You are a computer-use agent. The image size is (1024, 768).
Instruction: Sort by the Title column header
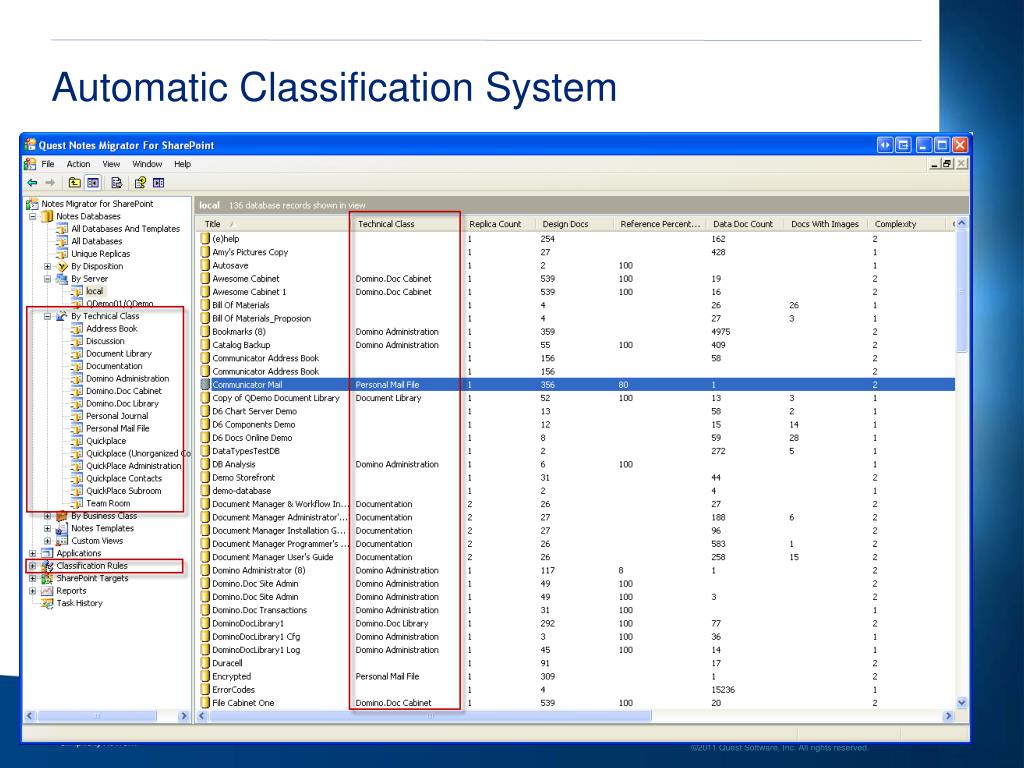coord(274,224)
